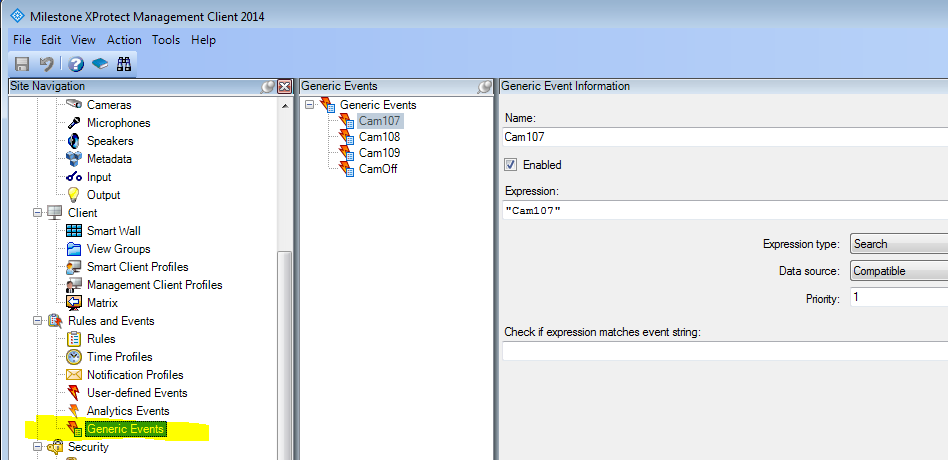Click the Matrix icon
This screenshot has width=948, height=460.
(x=74, y=303)
